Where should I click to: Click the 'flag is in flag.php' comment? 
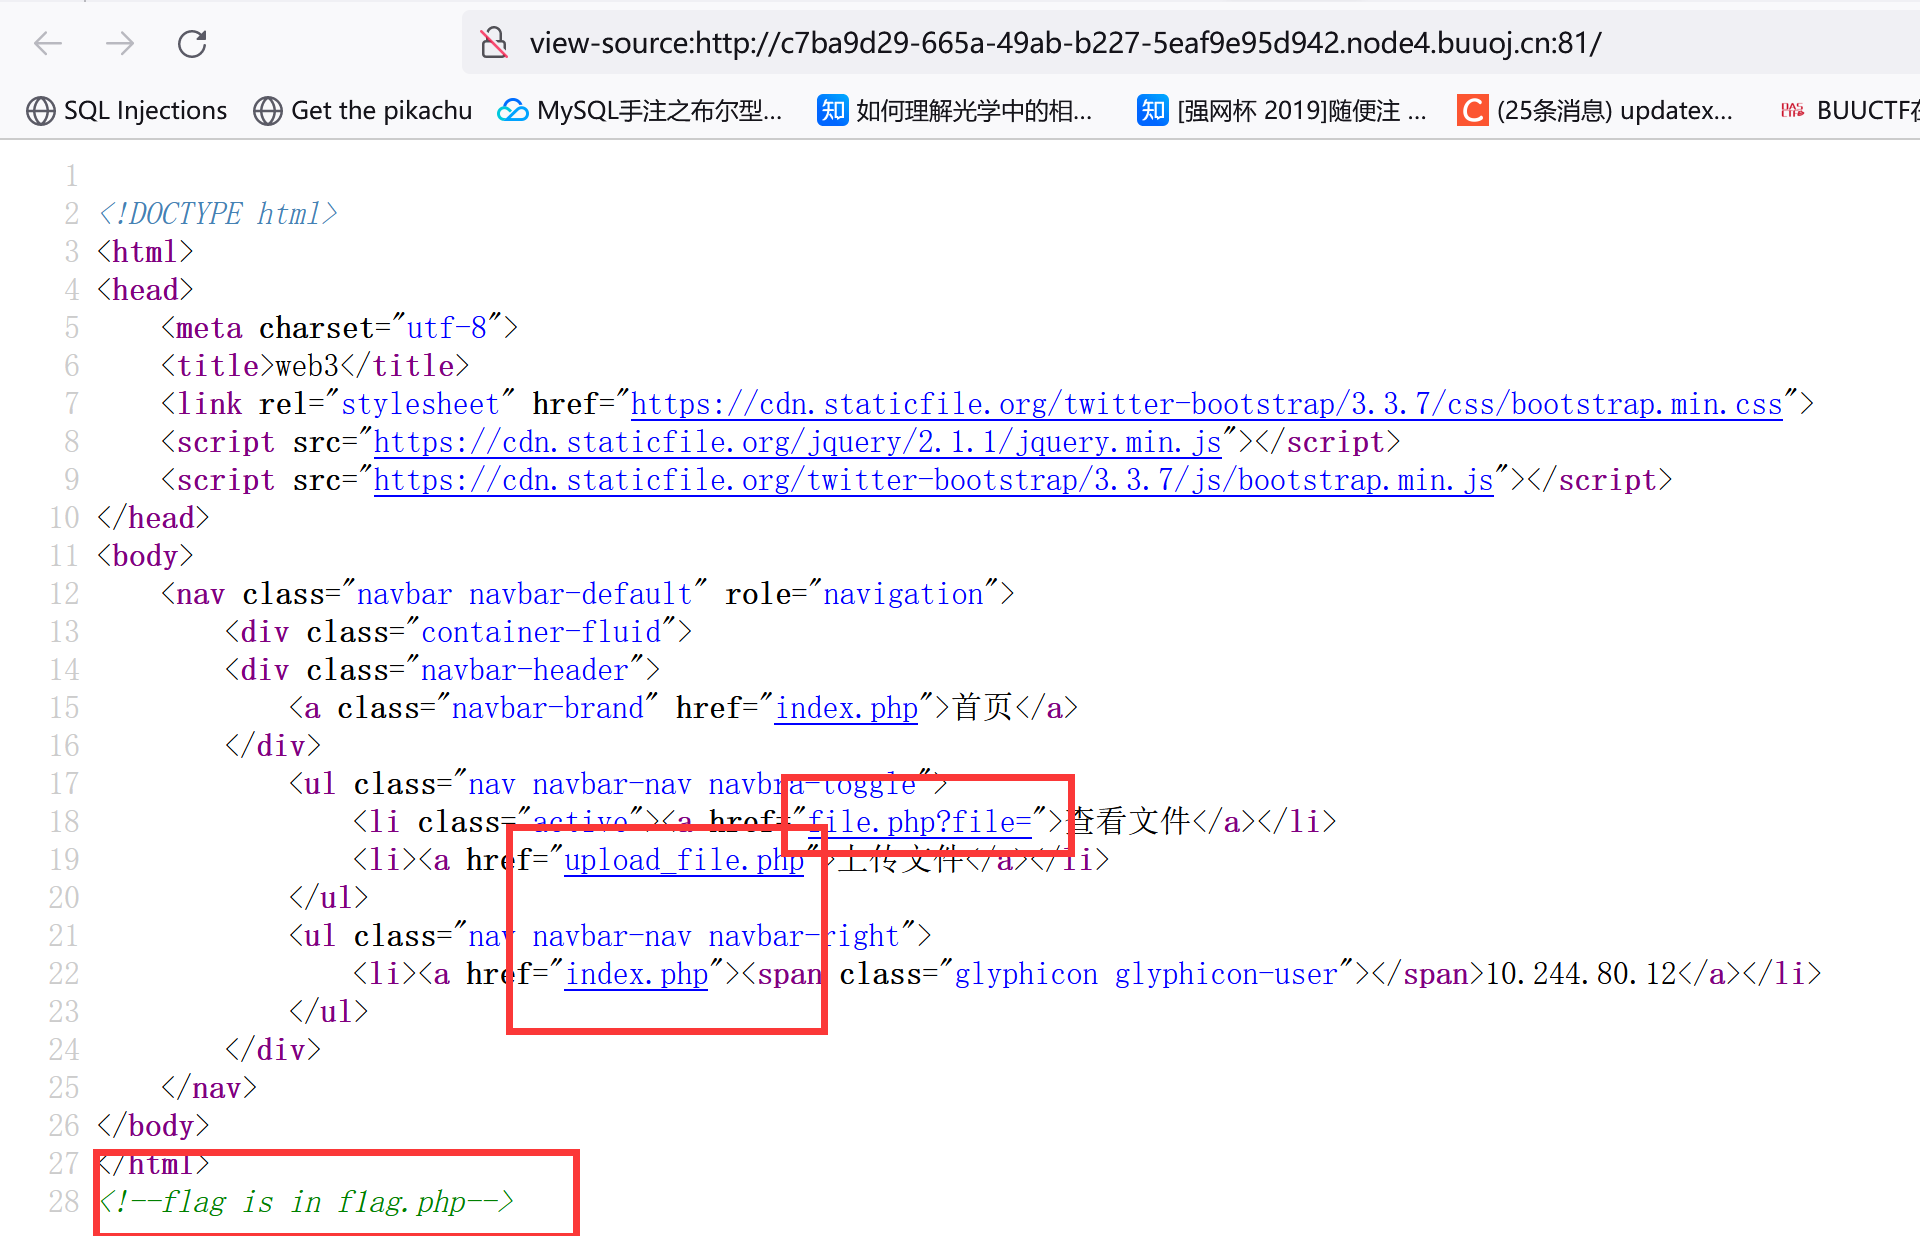click(306, 1202)
